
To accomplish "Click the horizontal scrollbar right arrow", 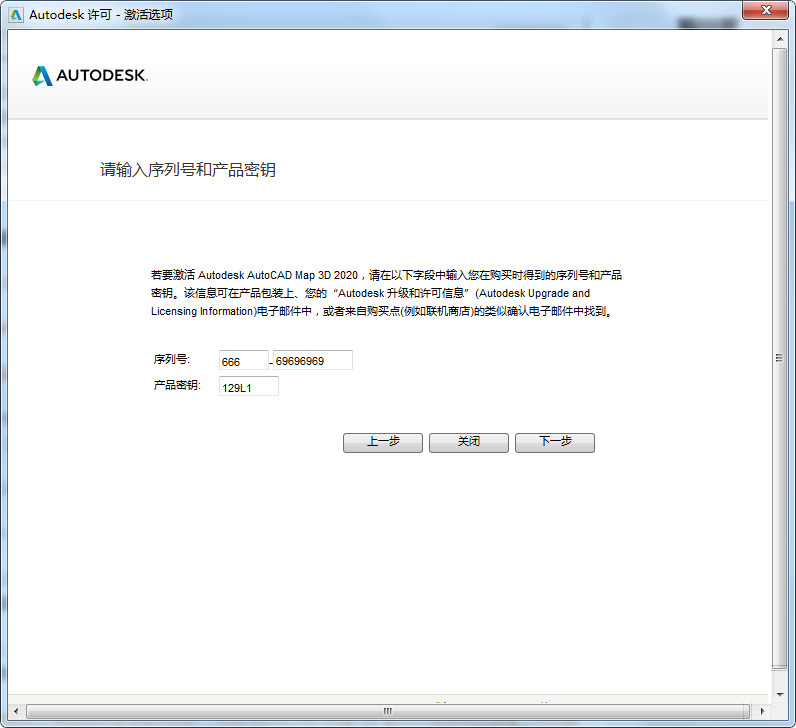I will click(x=762, y=711).
